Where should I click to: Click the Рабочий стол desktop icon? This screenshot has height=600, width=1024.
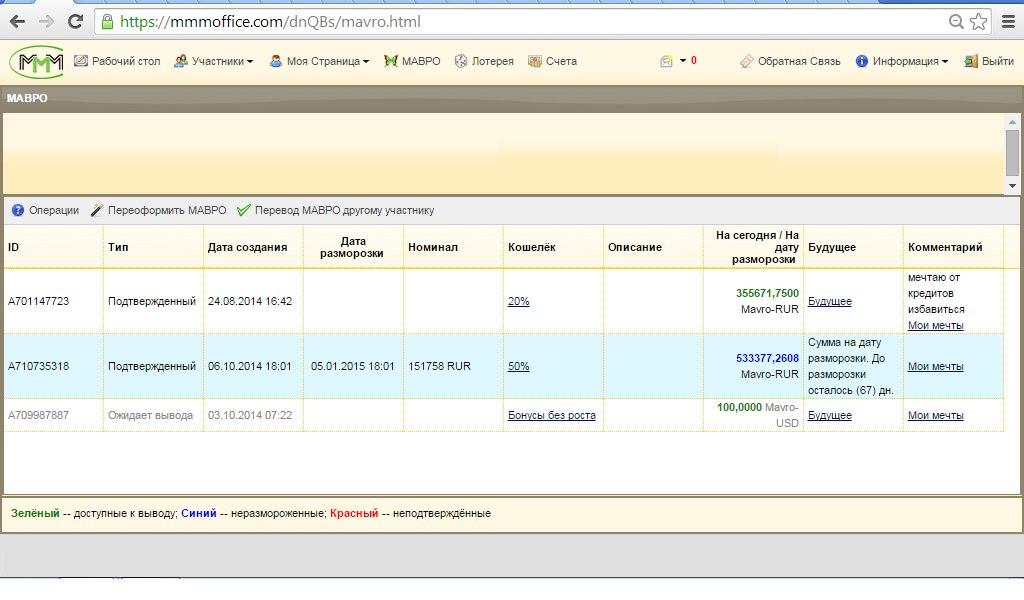[81, 61]
